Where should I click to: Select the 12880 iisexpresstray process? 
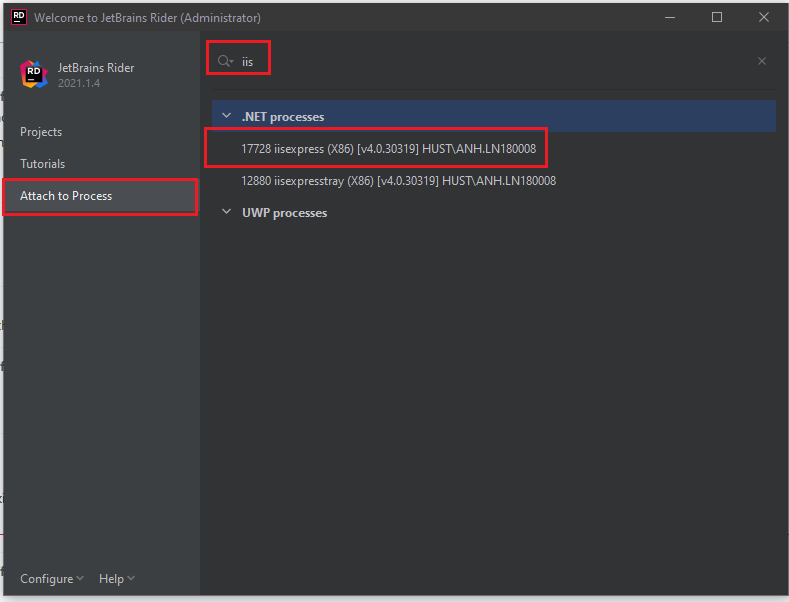tap(398, 181)
